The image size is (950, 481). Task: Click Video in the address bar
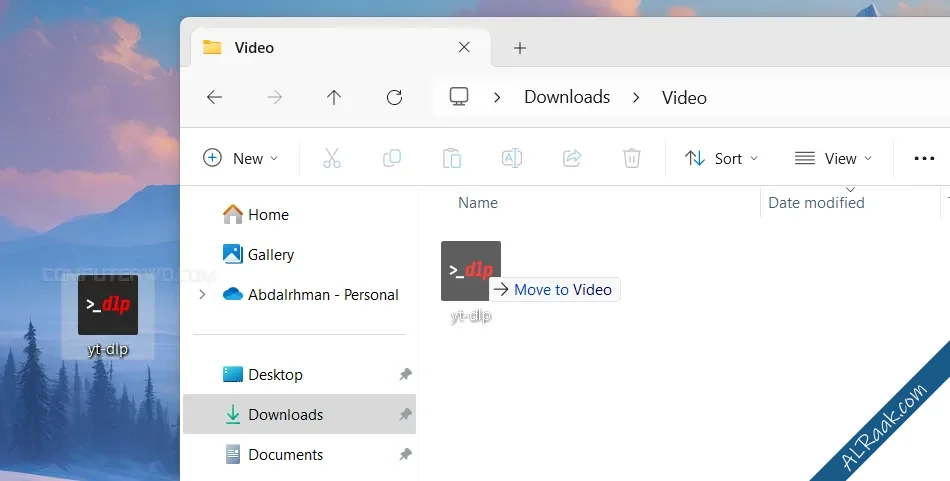[684, 98]
